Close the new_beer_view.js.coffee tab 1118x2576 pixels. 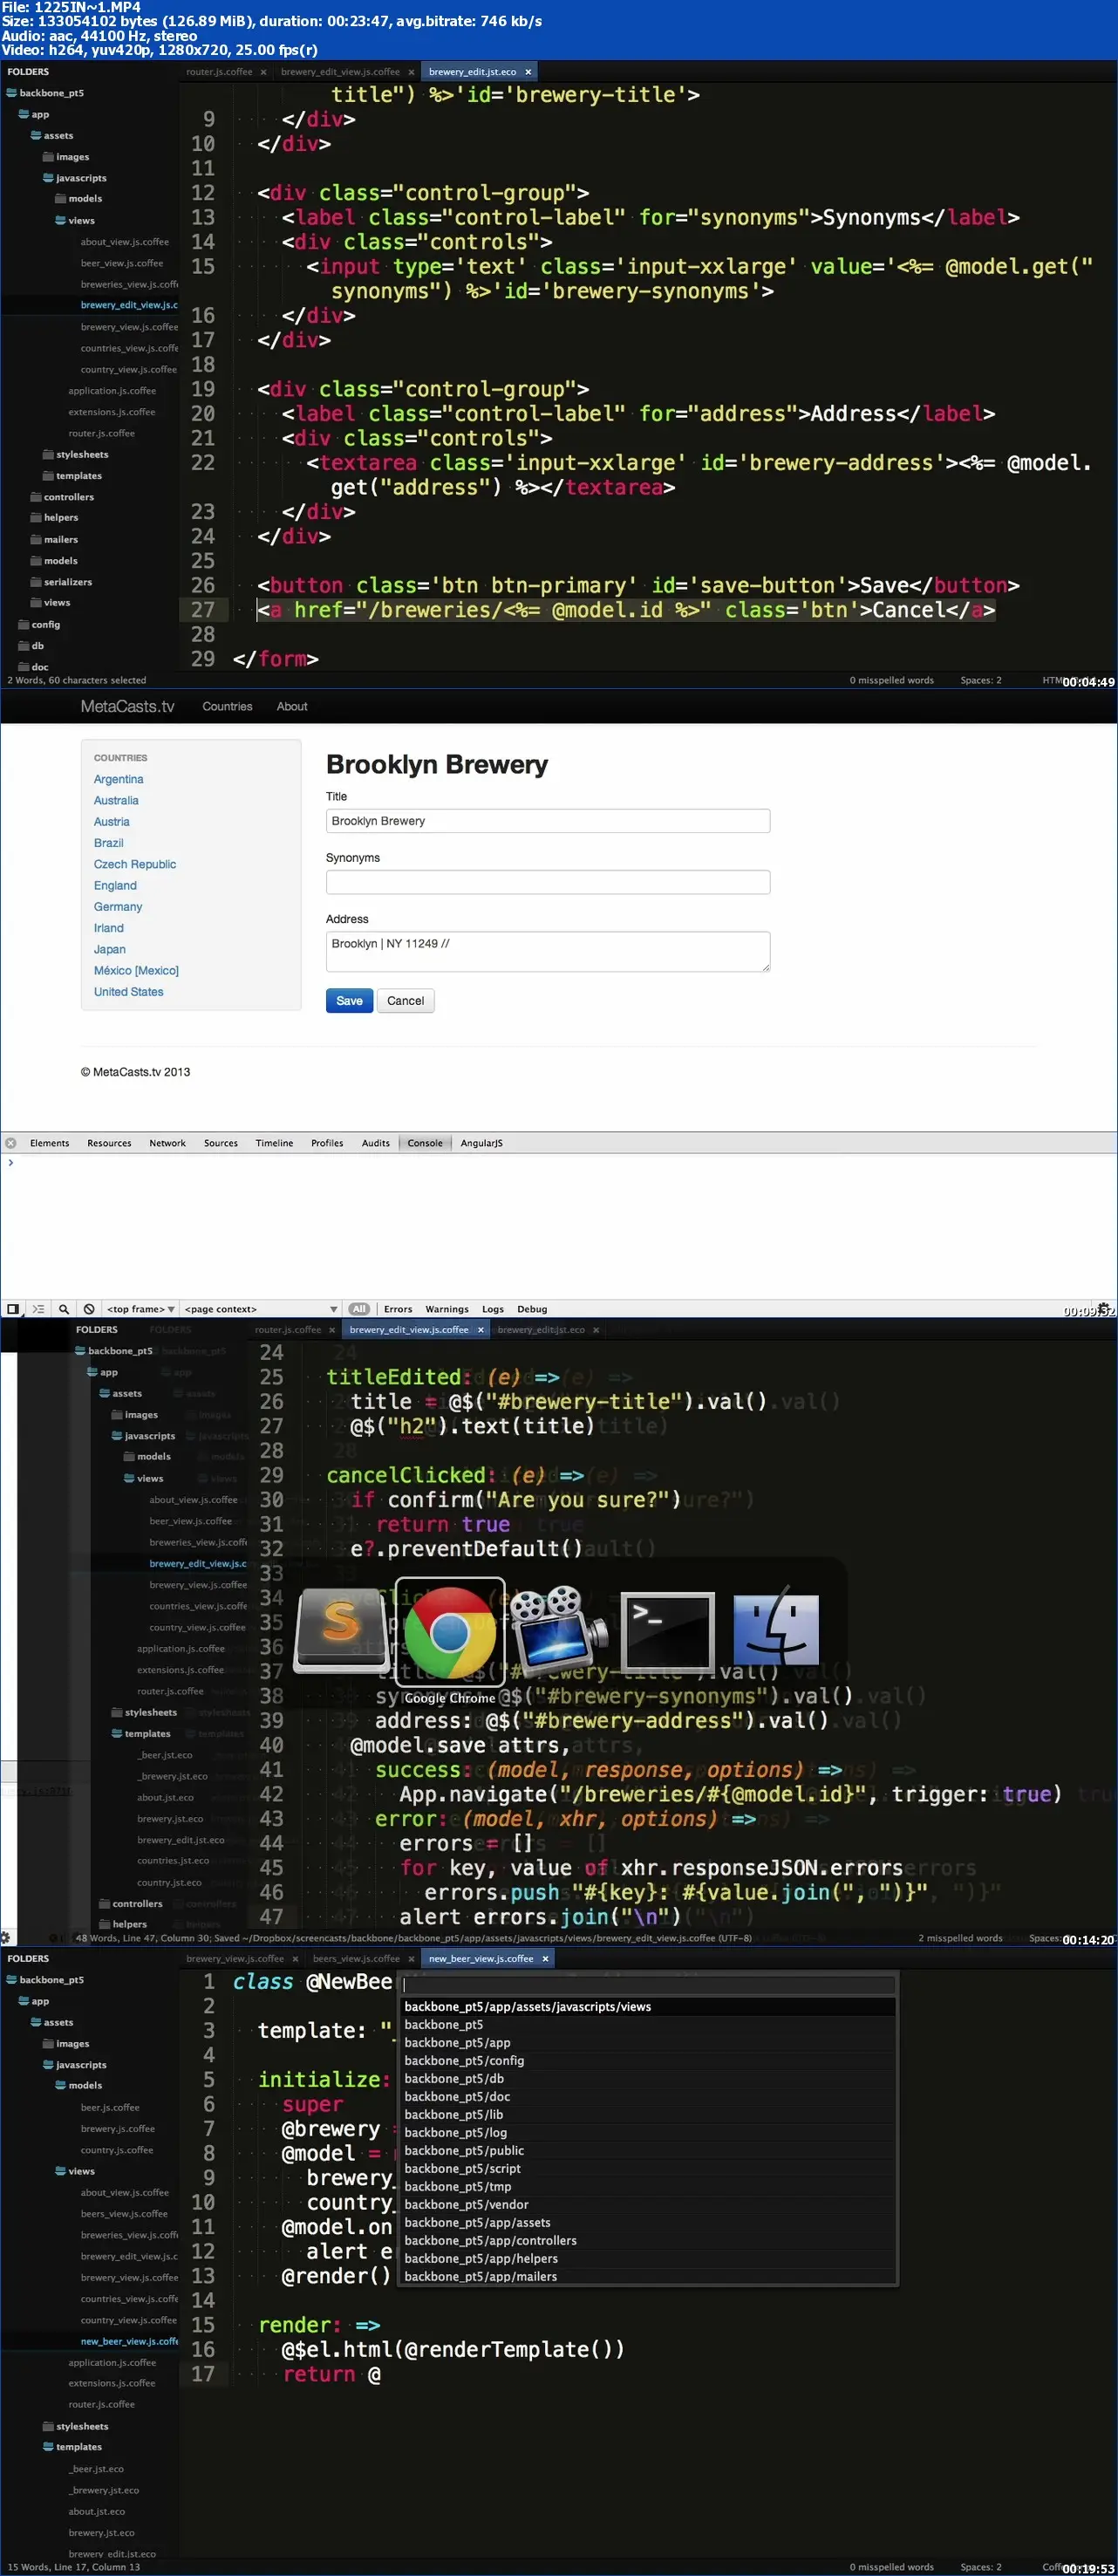[545, 1959]
